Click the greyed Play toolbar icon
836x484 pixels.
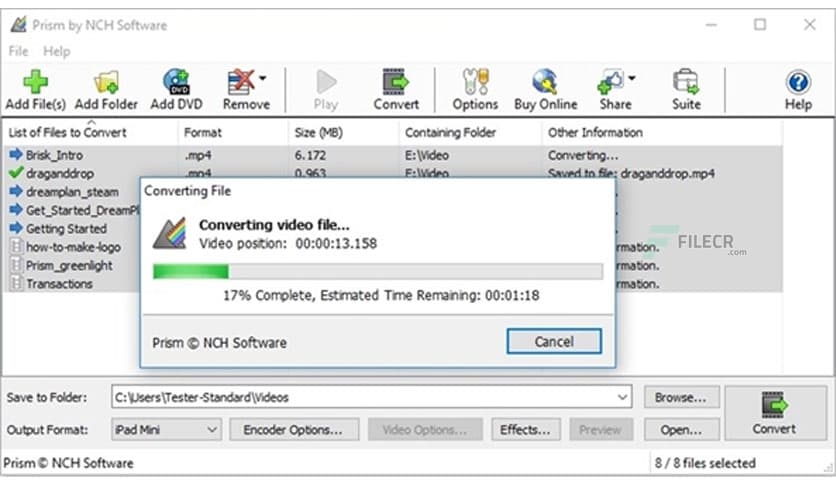[x=326, y=90]
